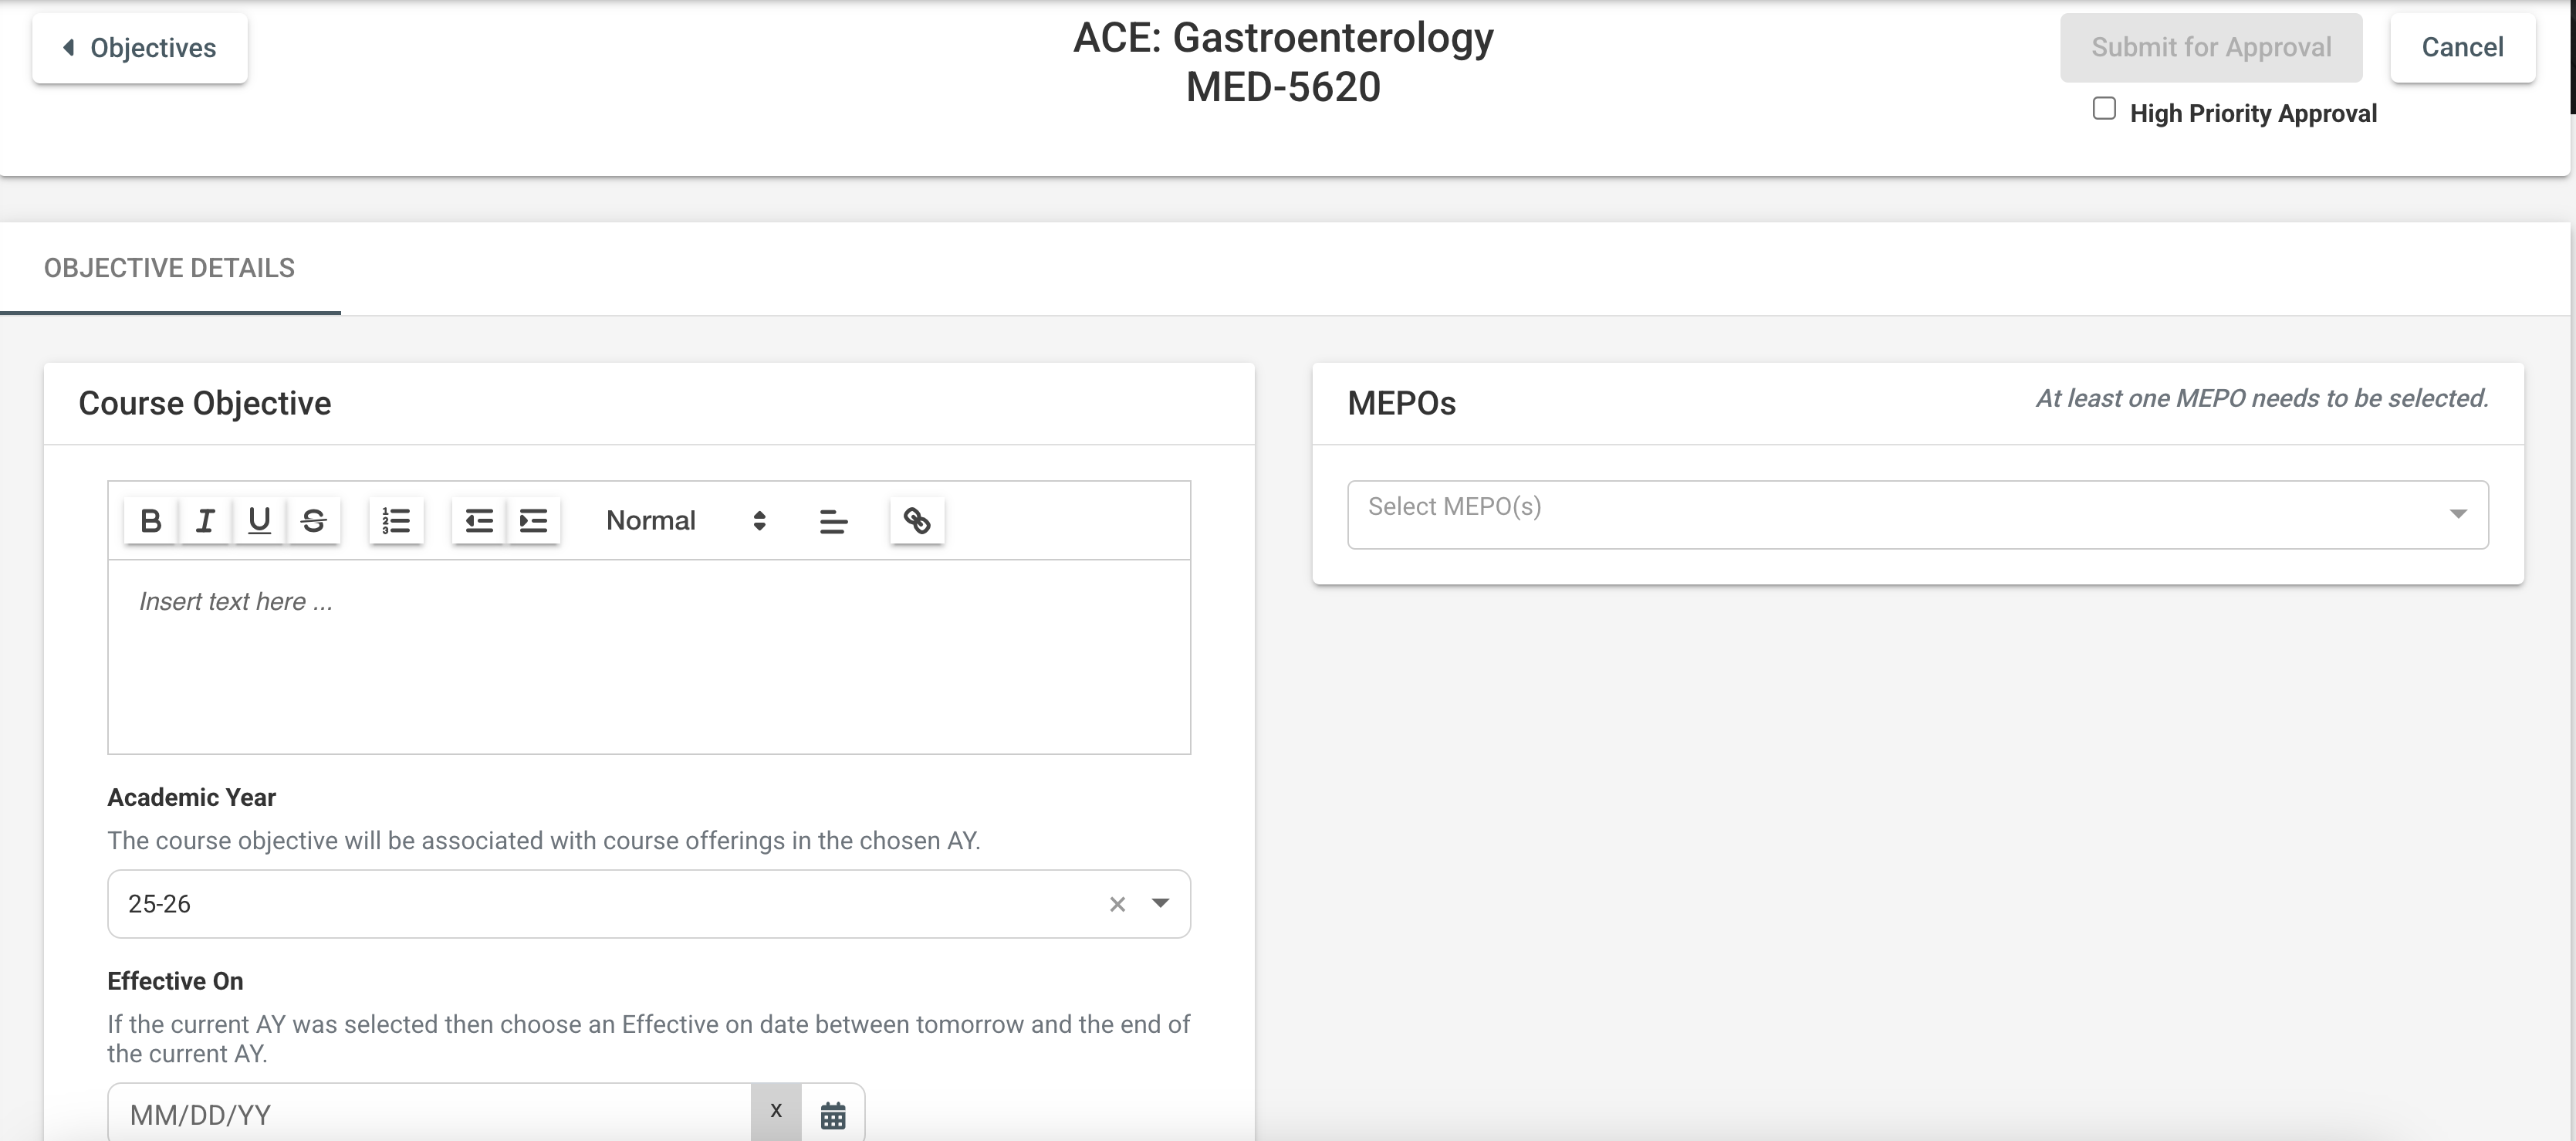
Task: Click the MEPOs heading
Action: (x=1401, y=403)
